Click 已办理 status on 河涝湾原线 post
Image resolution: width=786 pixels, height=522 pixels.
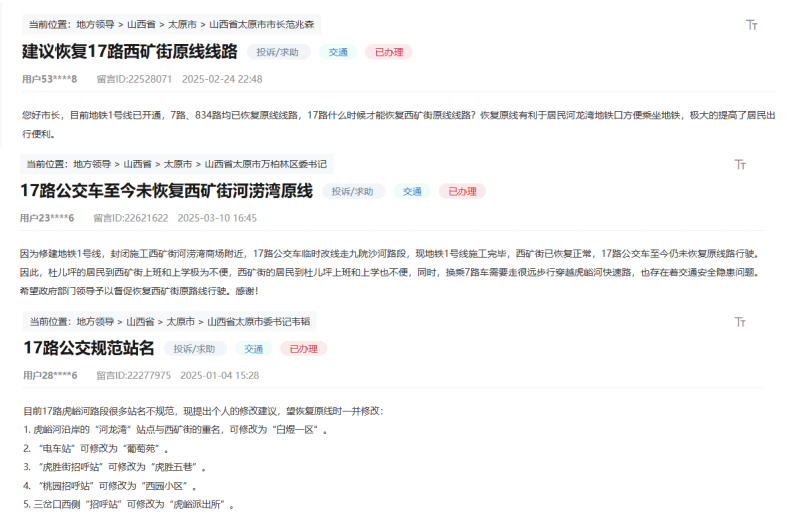click(462, 191)
